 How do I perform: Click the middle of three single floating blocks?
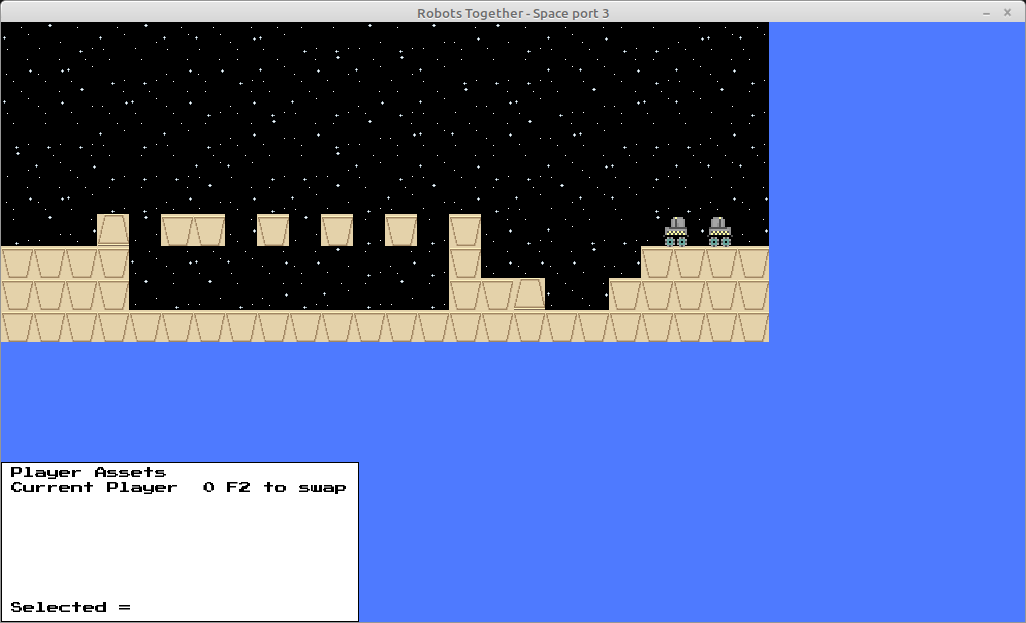[337, 230]
